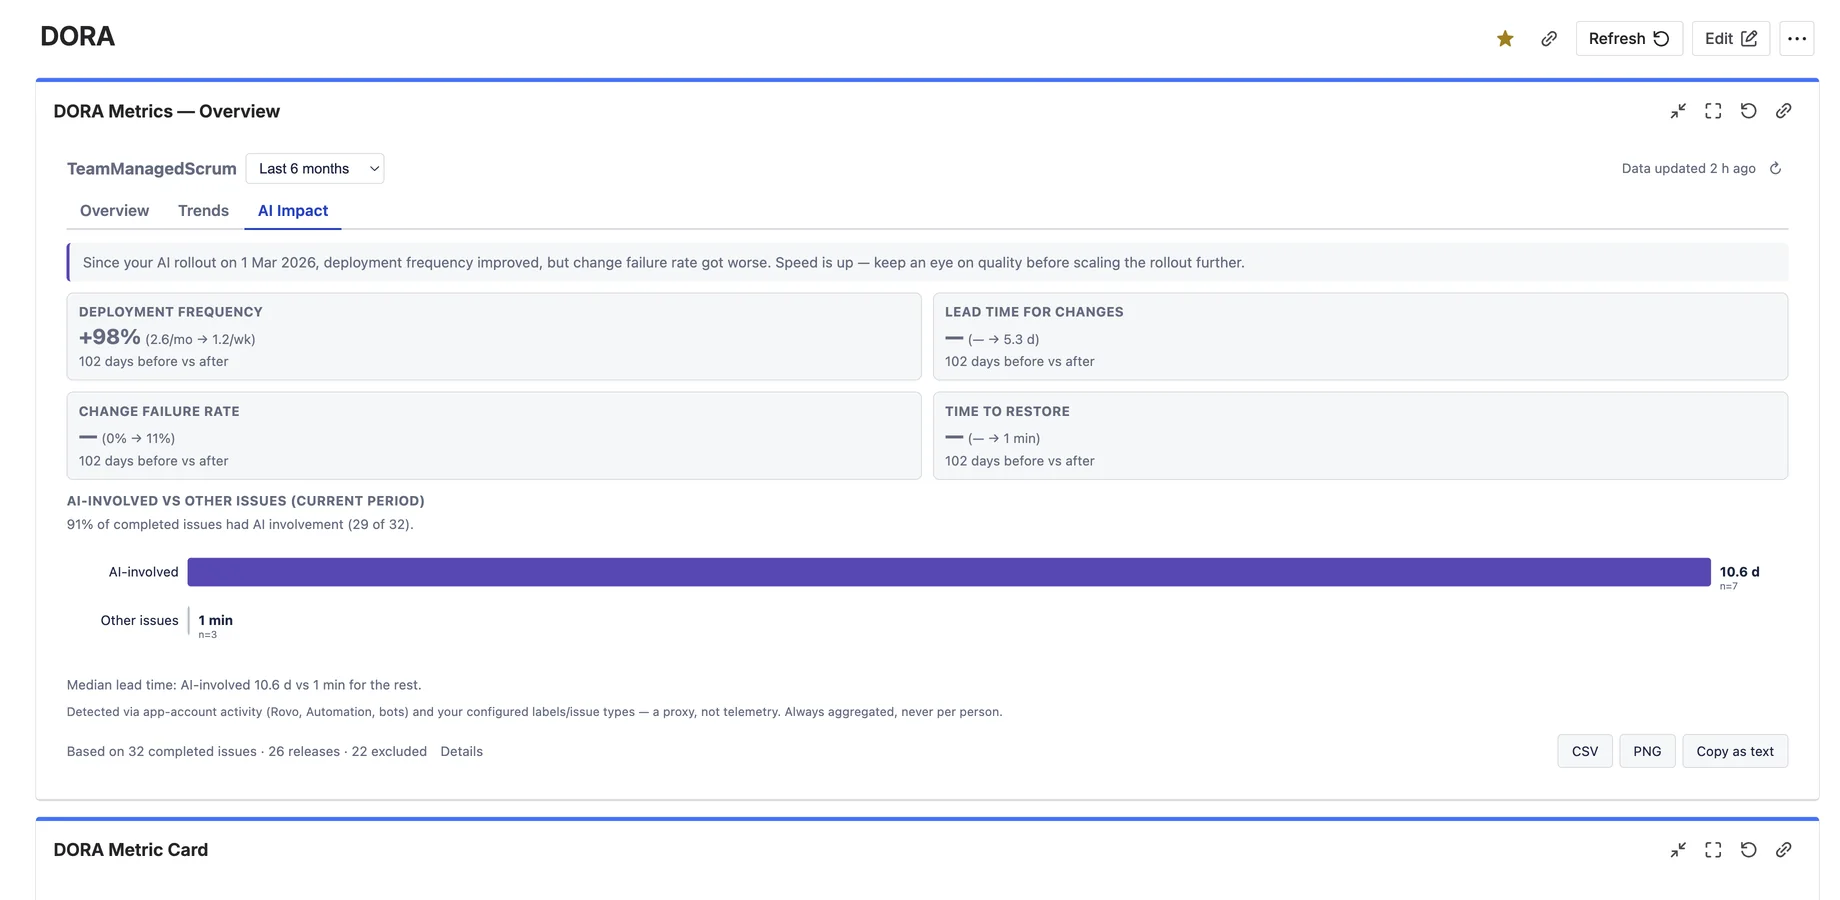Copy dashboard link icon in header

coord(1549,39)
